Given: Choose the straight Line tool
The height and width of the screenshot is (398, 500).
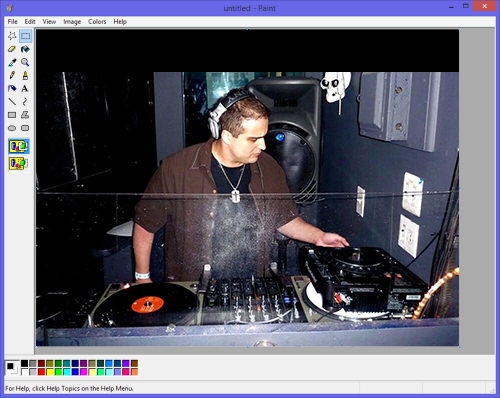Looking at the screenshot, I should [12, 102].
